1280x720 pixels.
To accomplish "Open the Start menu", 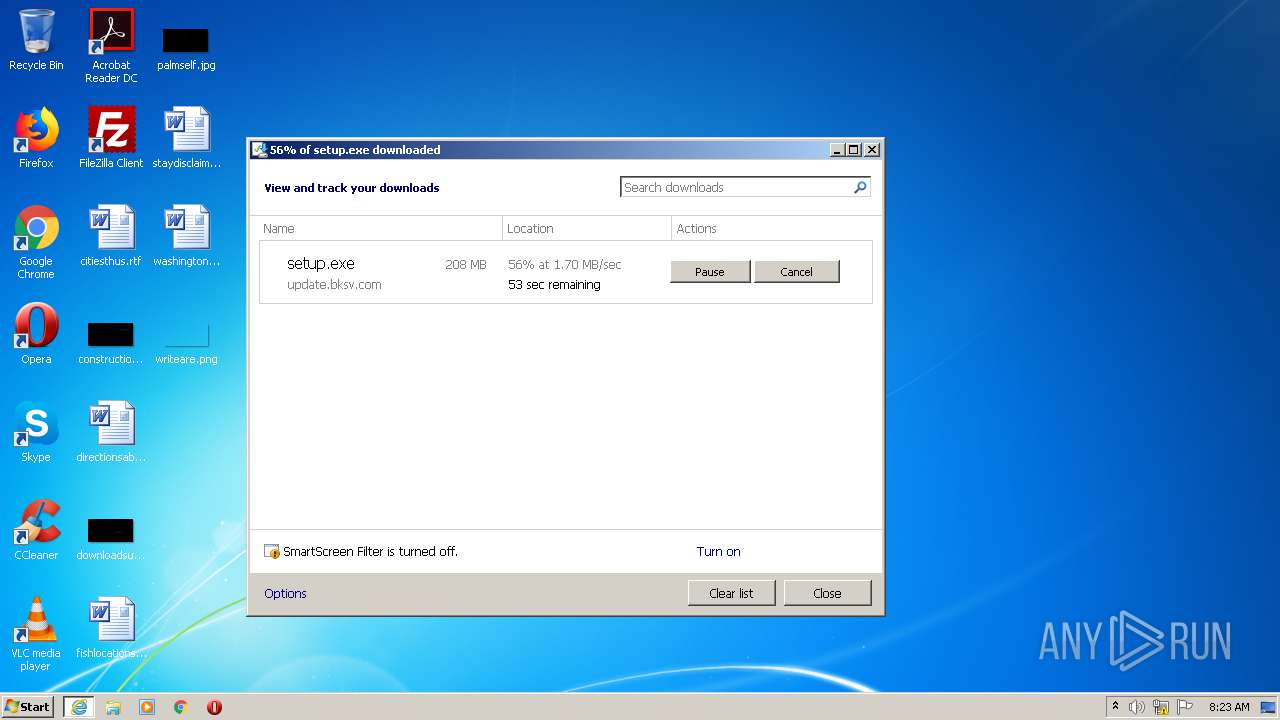I will point(27,706).
